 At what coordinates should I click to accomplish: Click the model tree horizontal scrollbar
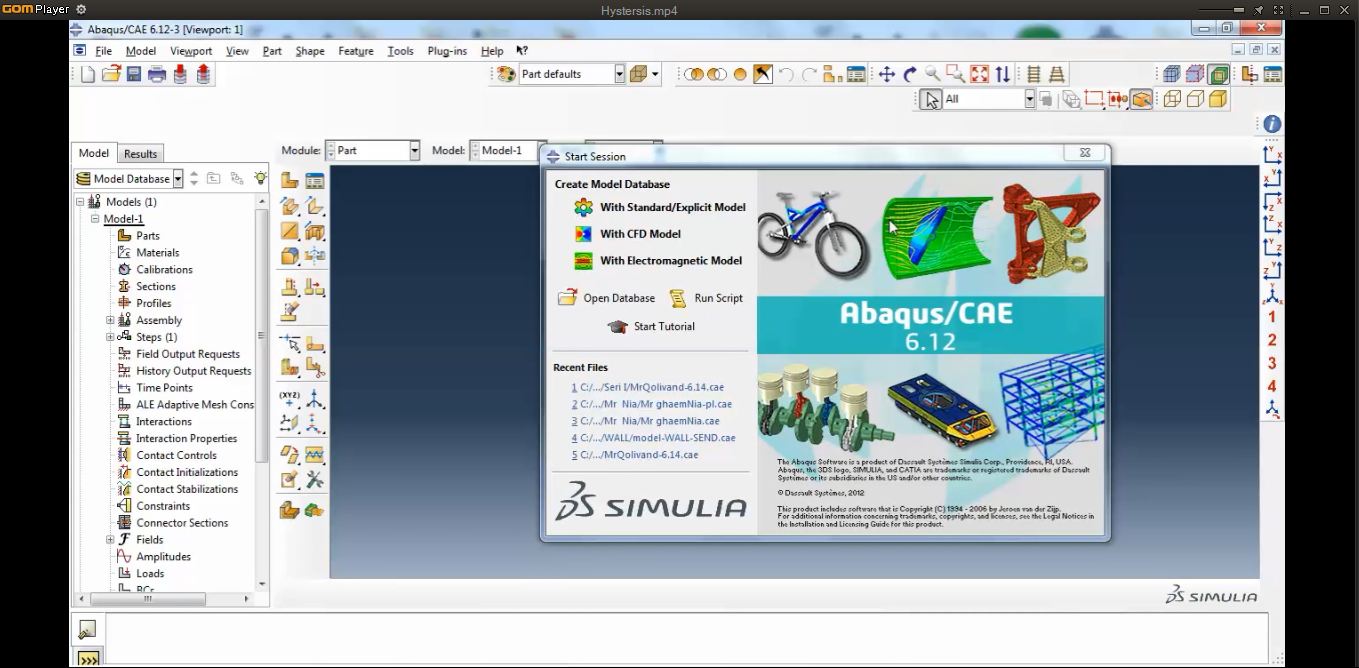[x=150, y=599]
